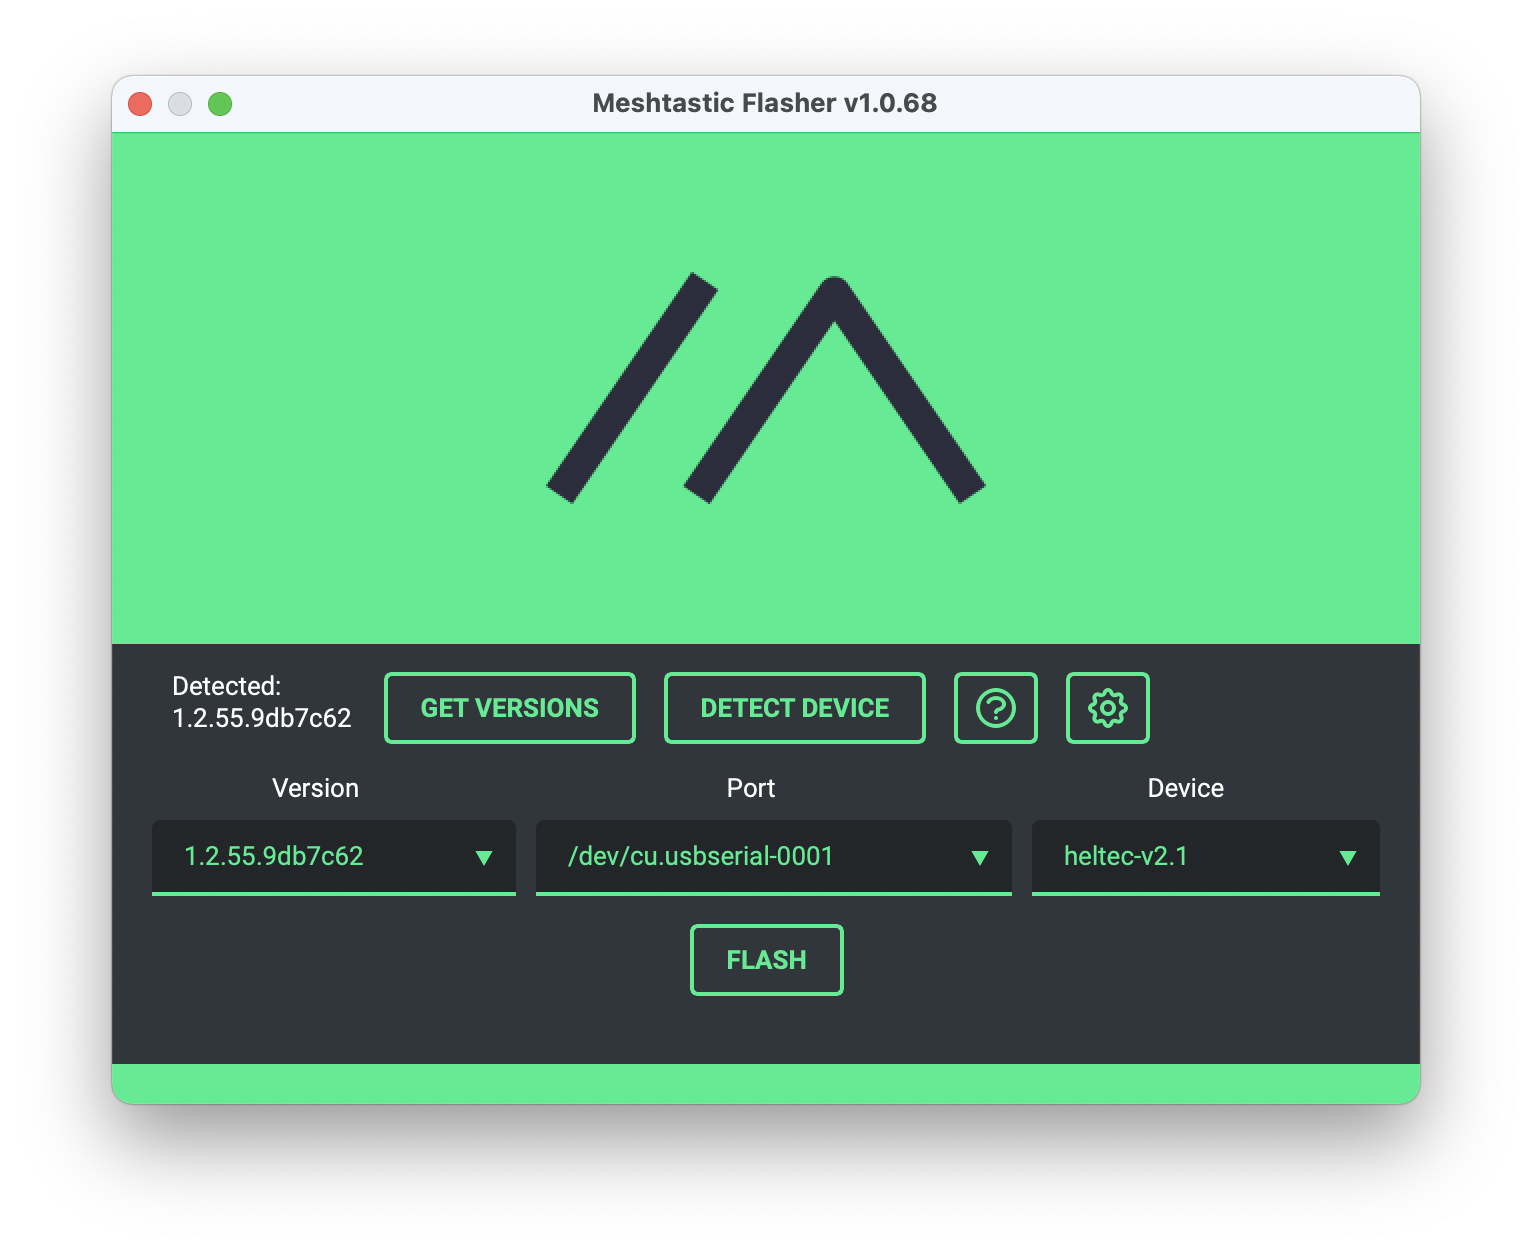1532x1252 pixels.
Task: Click the Version dropdown arrow
Action: coord(484,857)
